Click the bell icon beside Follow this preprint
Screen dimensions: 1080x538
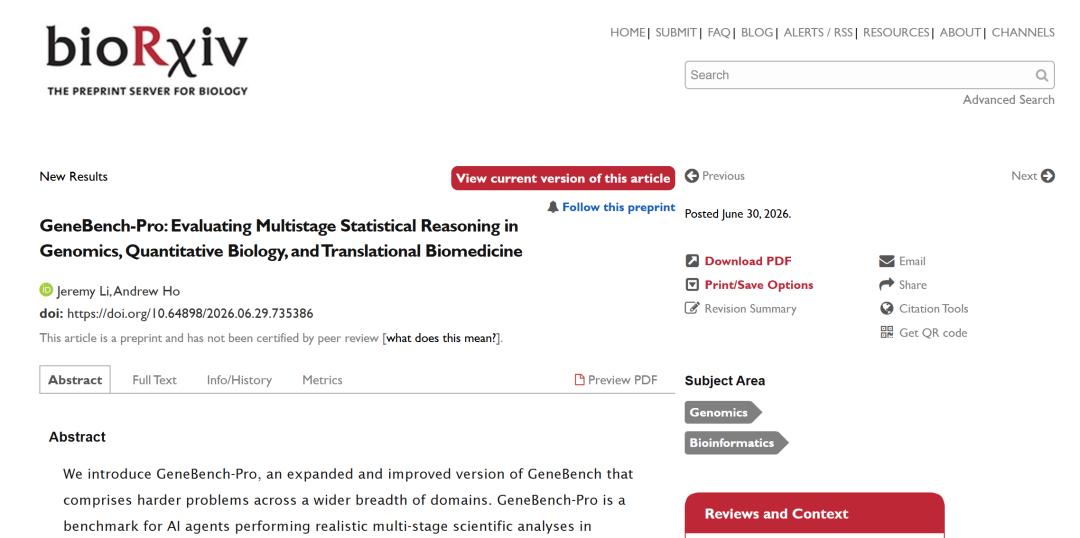(552, 207)
